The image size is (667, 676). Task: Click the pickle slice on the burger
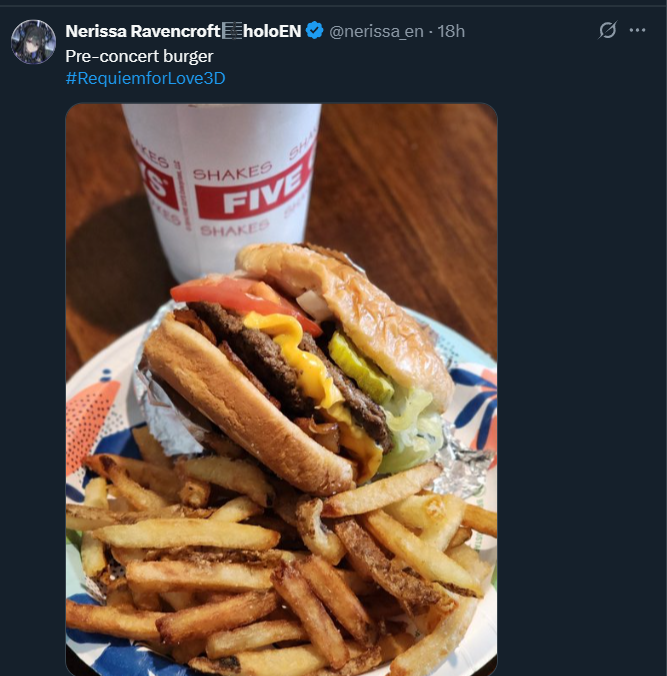click(360, 366)
